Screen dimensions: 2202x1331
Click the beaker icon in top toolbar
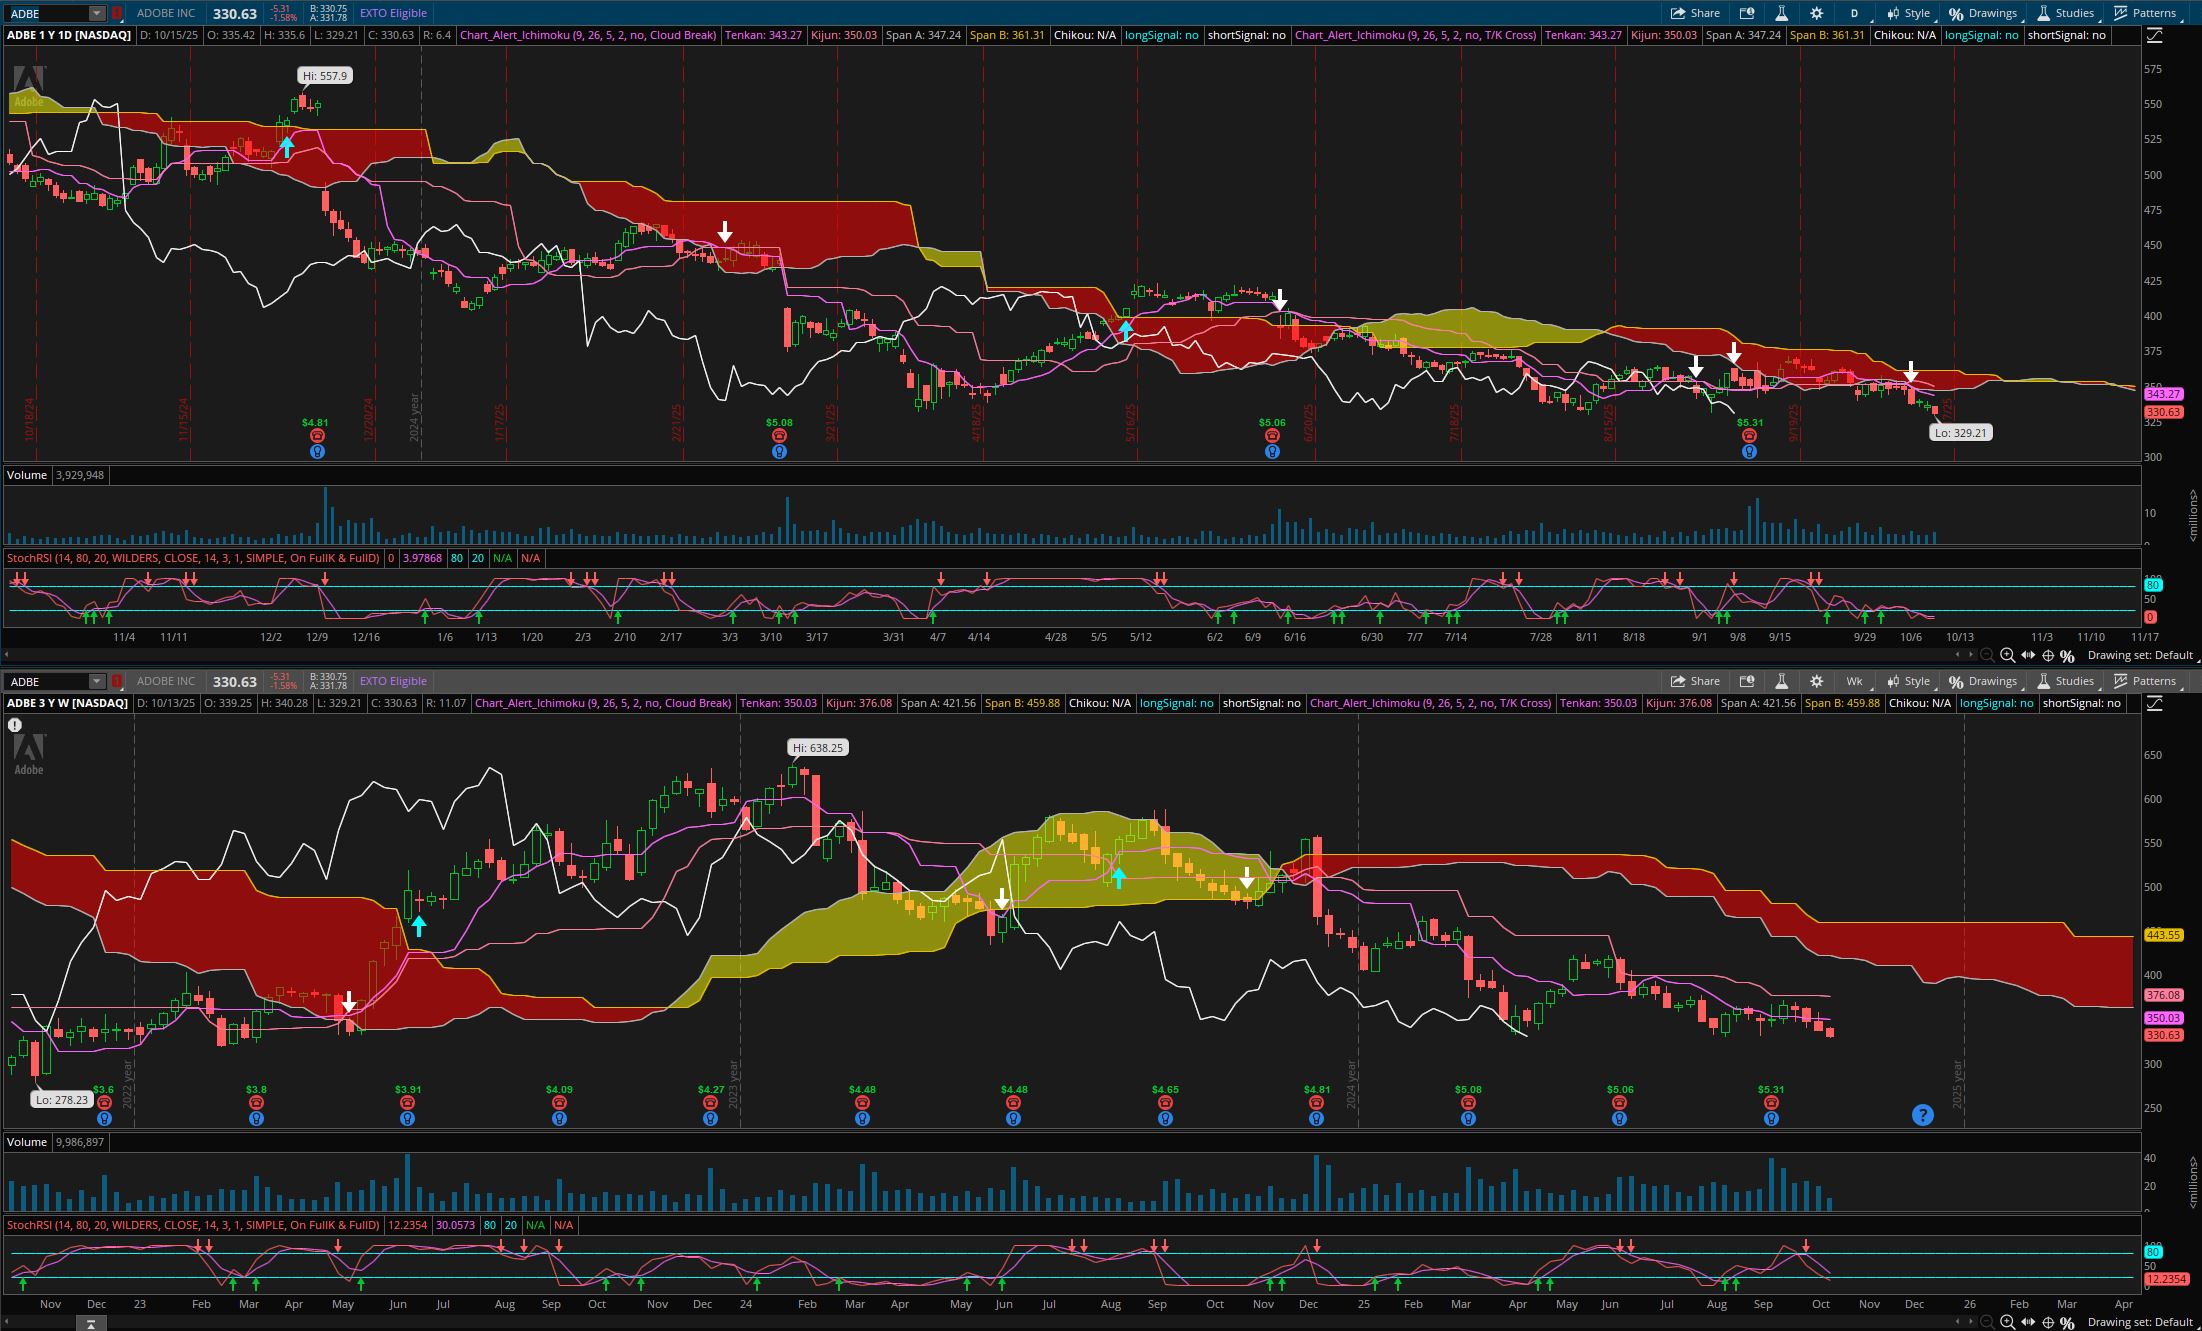tap(1781, 13)
